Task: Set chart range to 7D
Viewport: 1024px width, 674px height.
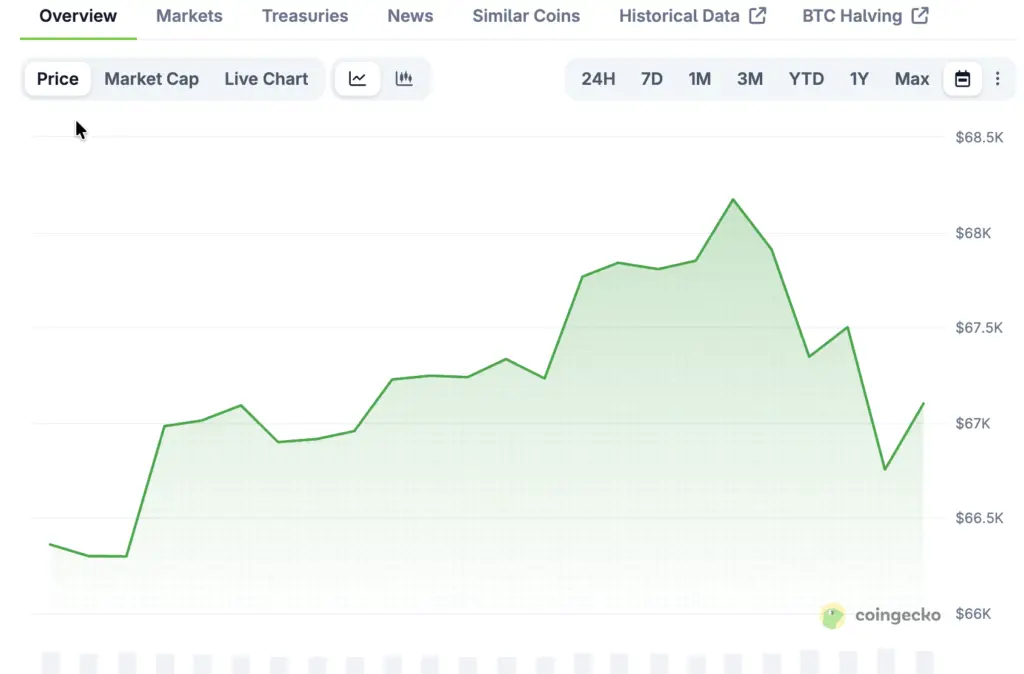Action: tap(652, 79)
